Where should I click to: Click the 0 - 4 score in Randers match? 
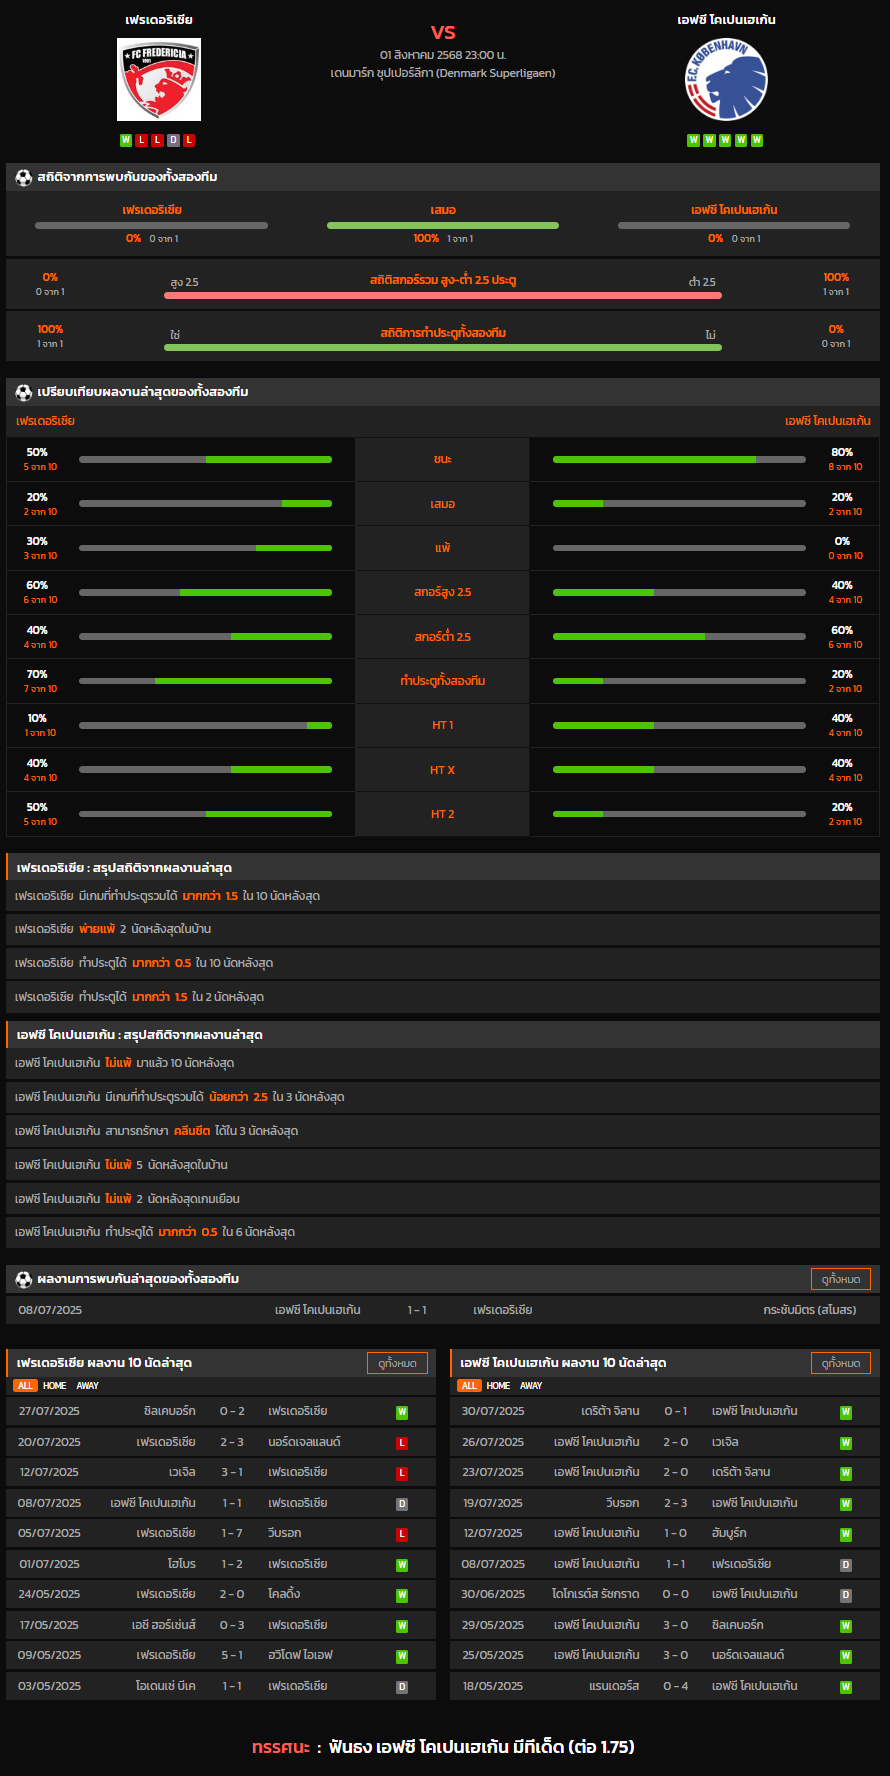point(676,1687)
